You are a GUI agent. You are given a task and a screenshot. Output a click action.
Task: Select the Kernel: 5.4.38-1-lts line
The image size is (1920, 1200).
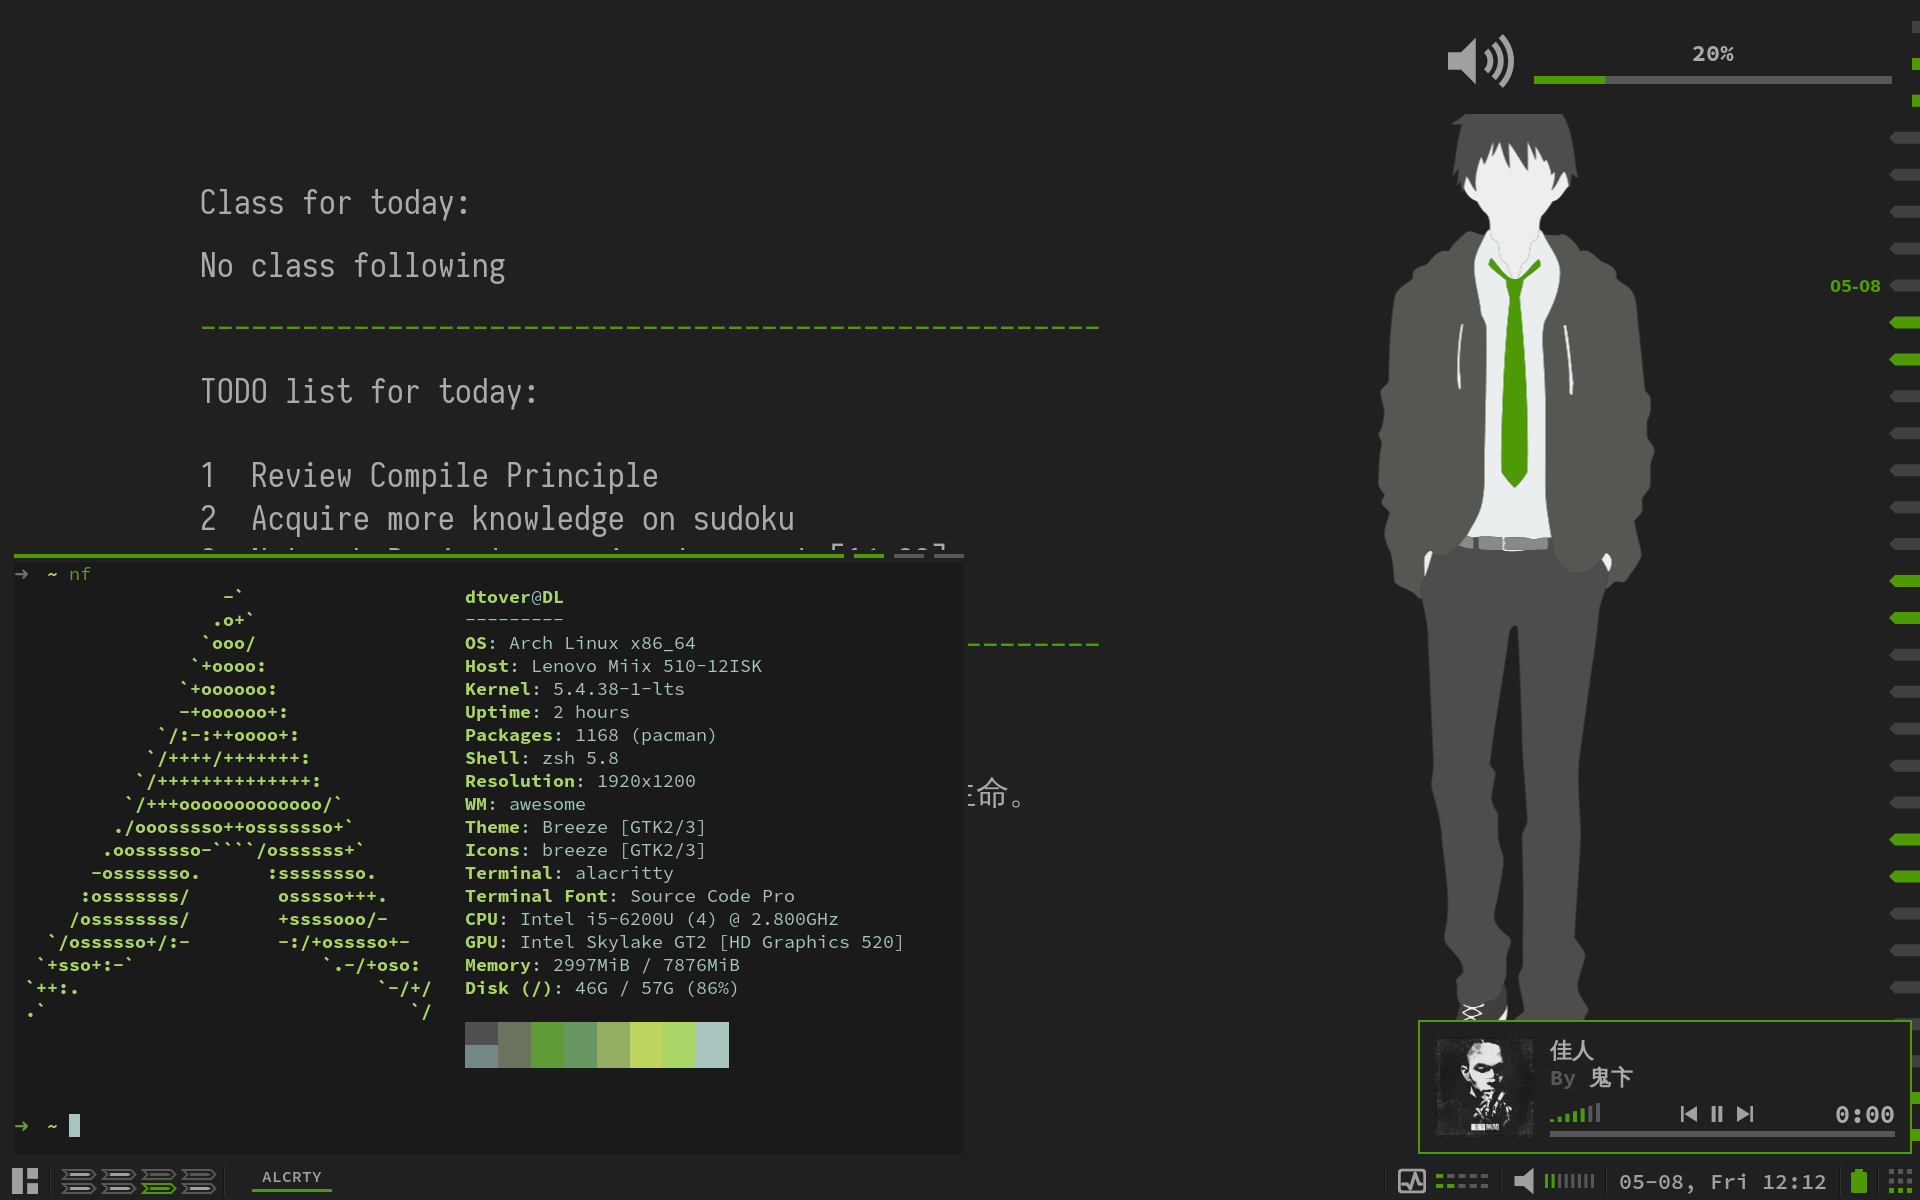[575, 689]
